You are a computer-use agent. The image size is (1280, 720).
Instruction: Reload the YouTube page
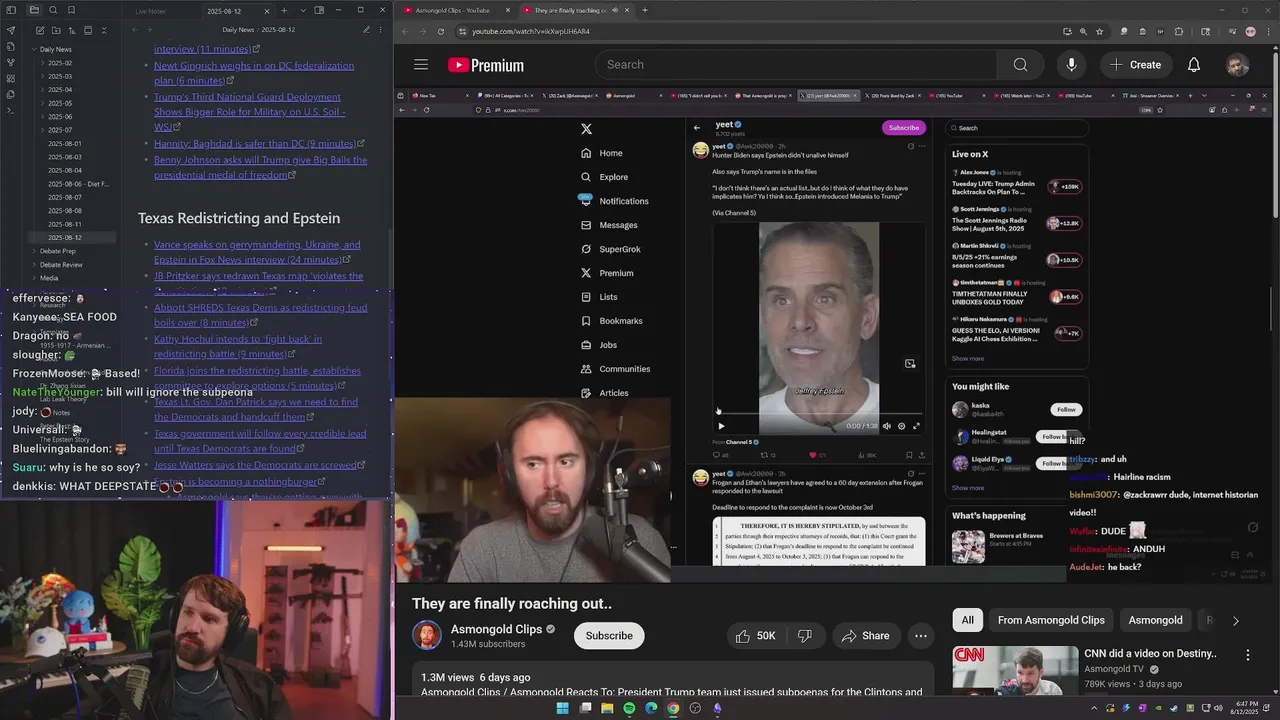[x=441, y=31]
